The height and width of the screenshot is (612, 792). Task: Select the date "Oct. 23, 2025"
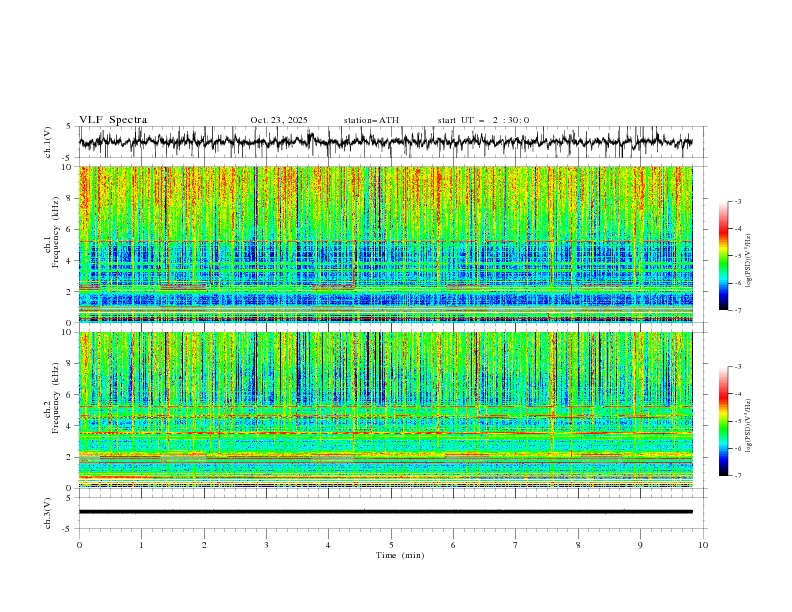coord(279,120)
